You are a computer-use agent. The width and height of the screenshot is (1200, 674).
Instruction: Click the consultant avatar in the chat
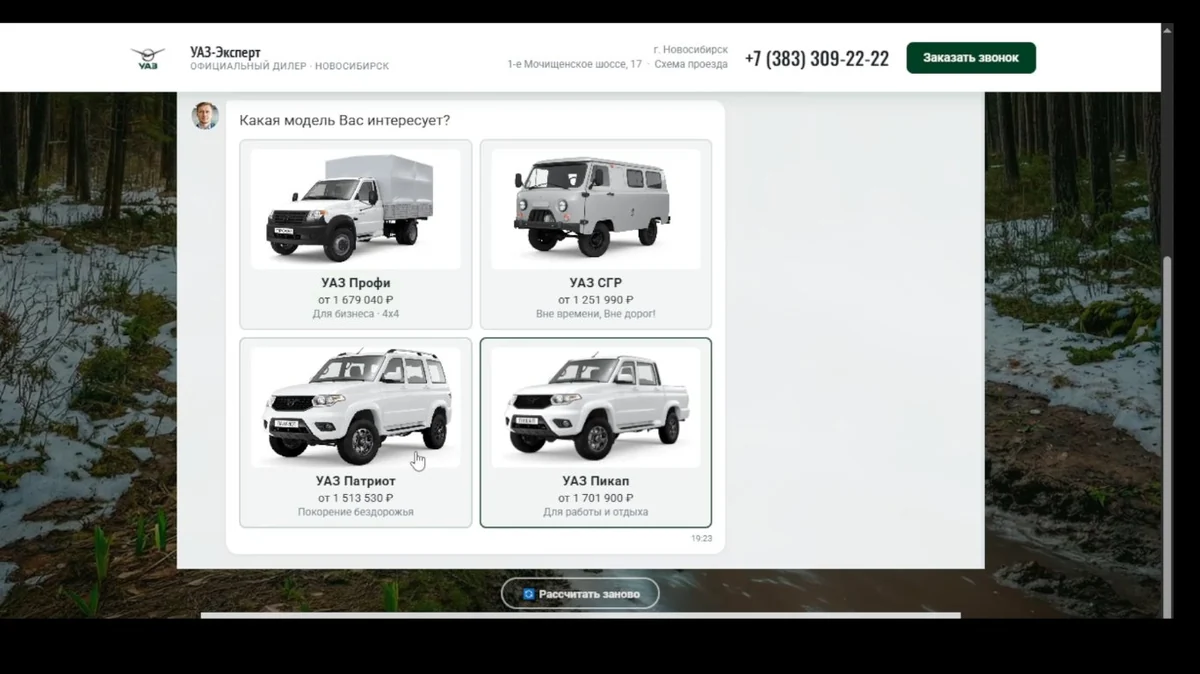205,116
